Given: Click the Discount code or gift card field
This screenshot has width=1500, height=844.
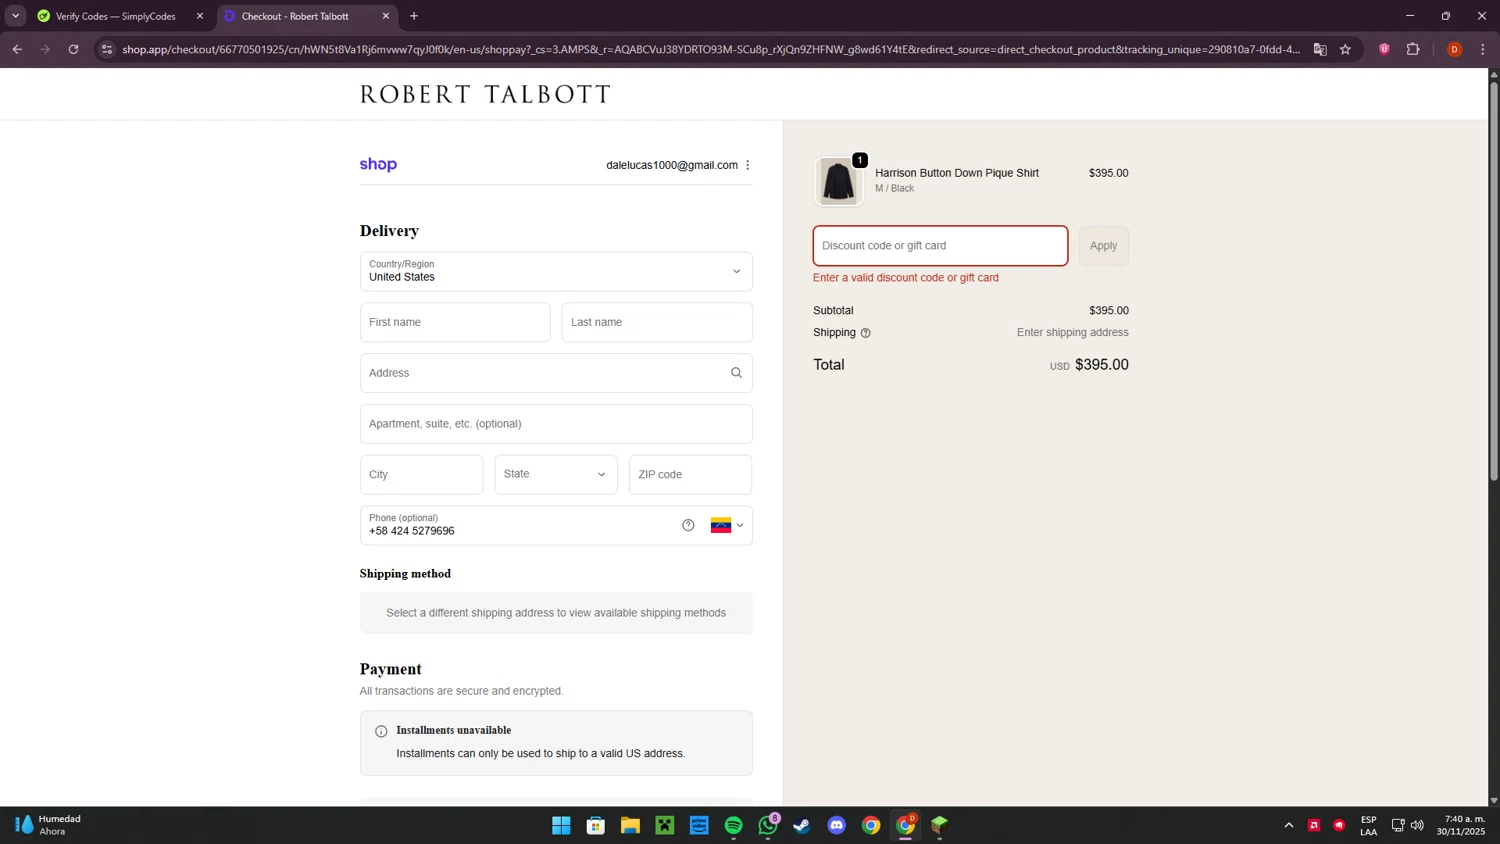Looking at the screenshot, I should pyautogui.click(x=940, y=246).
